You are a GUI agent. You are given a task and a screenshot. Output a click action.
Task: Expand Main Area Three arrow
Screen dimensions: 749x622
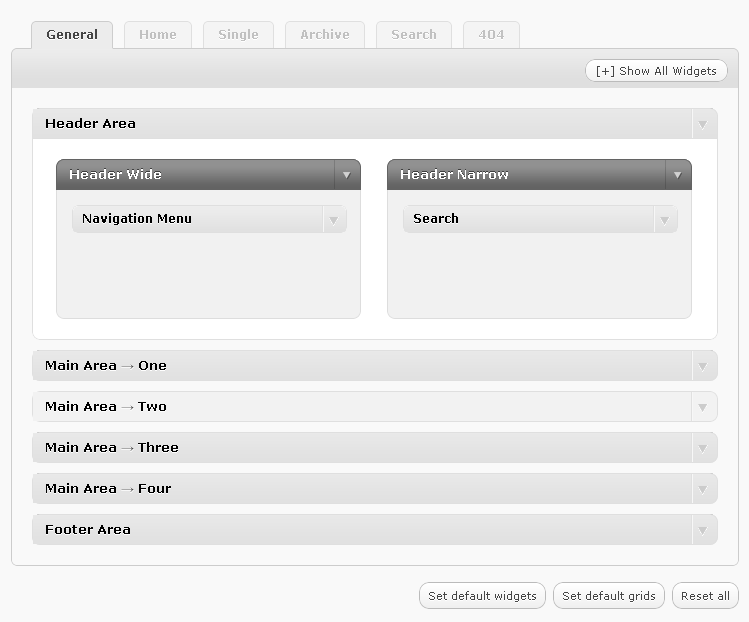(703, 448)
